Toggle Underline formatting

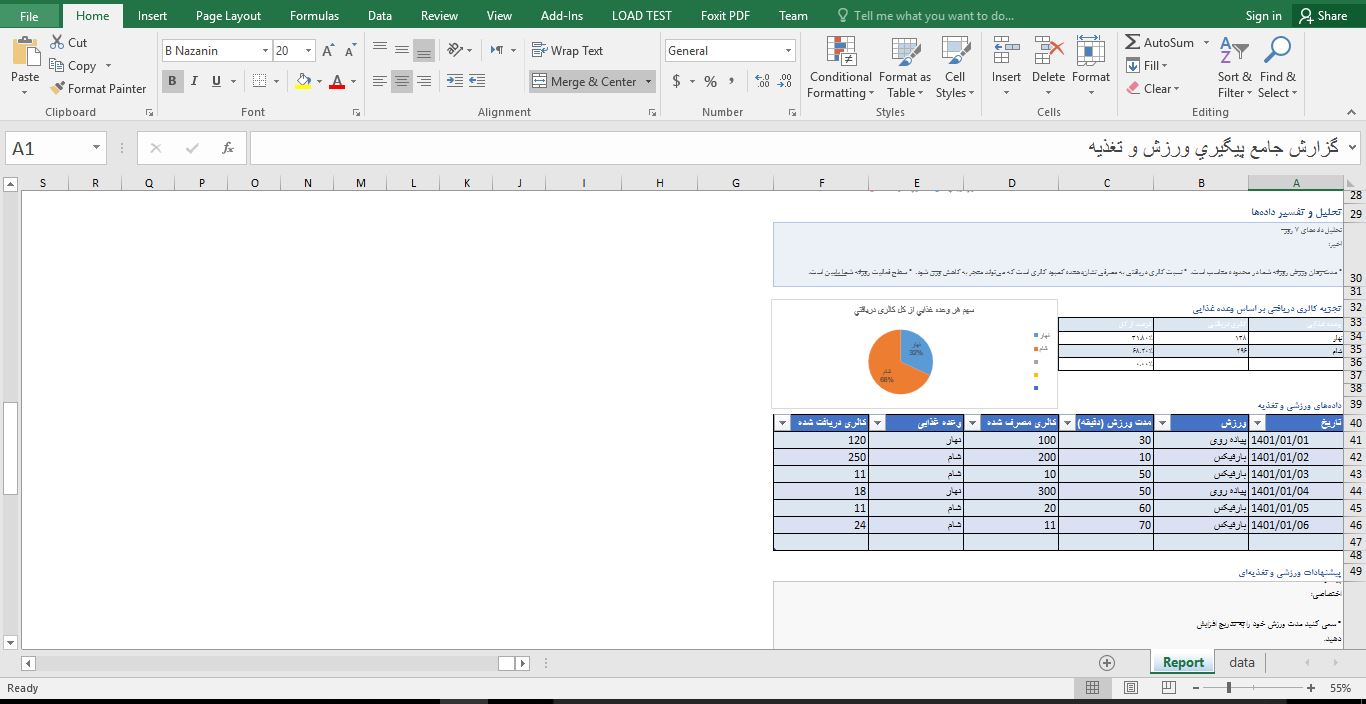(218, 82)
